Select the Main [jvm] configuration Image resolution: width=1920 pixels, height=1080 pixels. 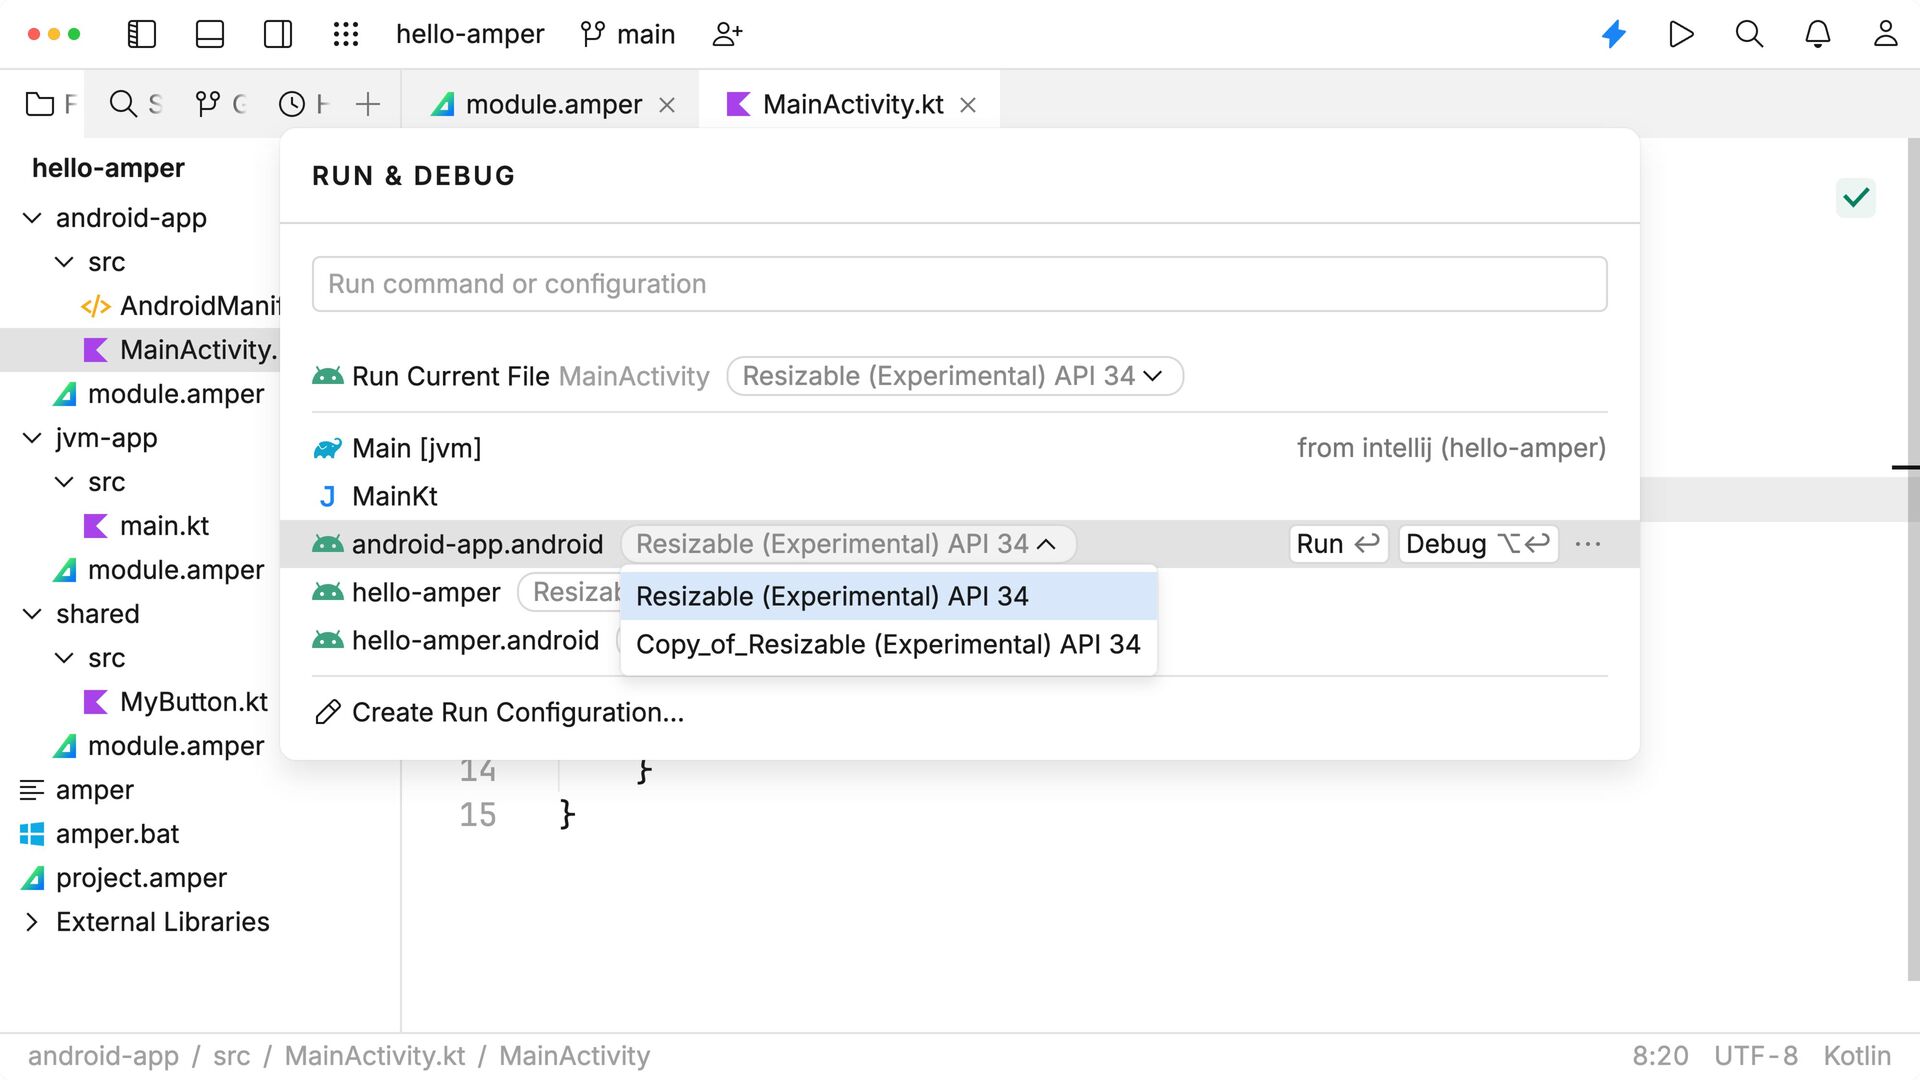(x=959, y=448)
